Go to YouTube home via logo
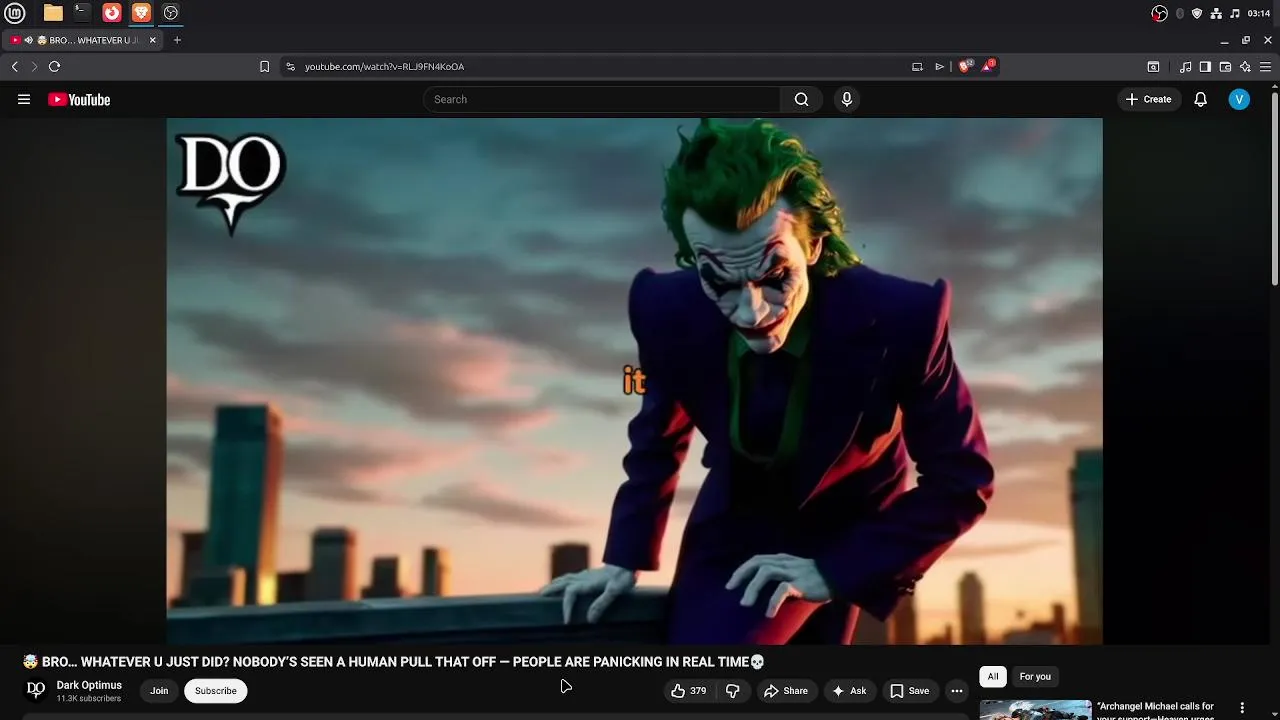 (x=79, y=99)
